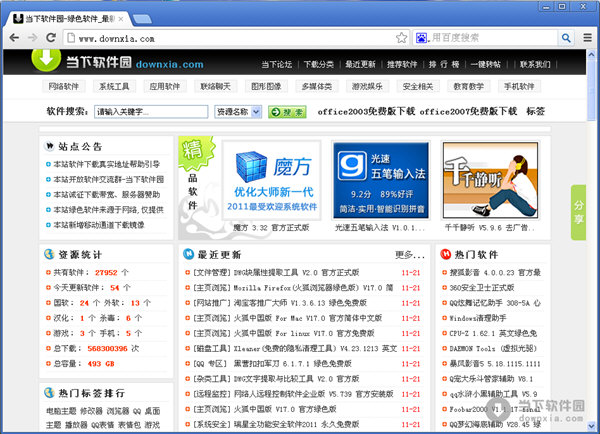The image size is (600, 434).
Task: Click the 电脑主题 hot tag
Action: [x=62, y=411]
